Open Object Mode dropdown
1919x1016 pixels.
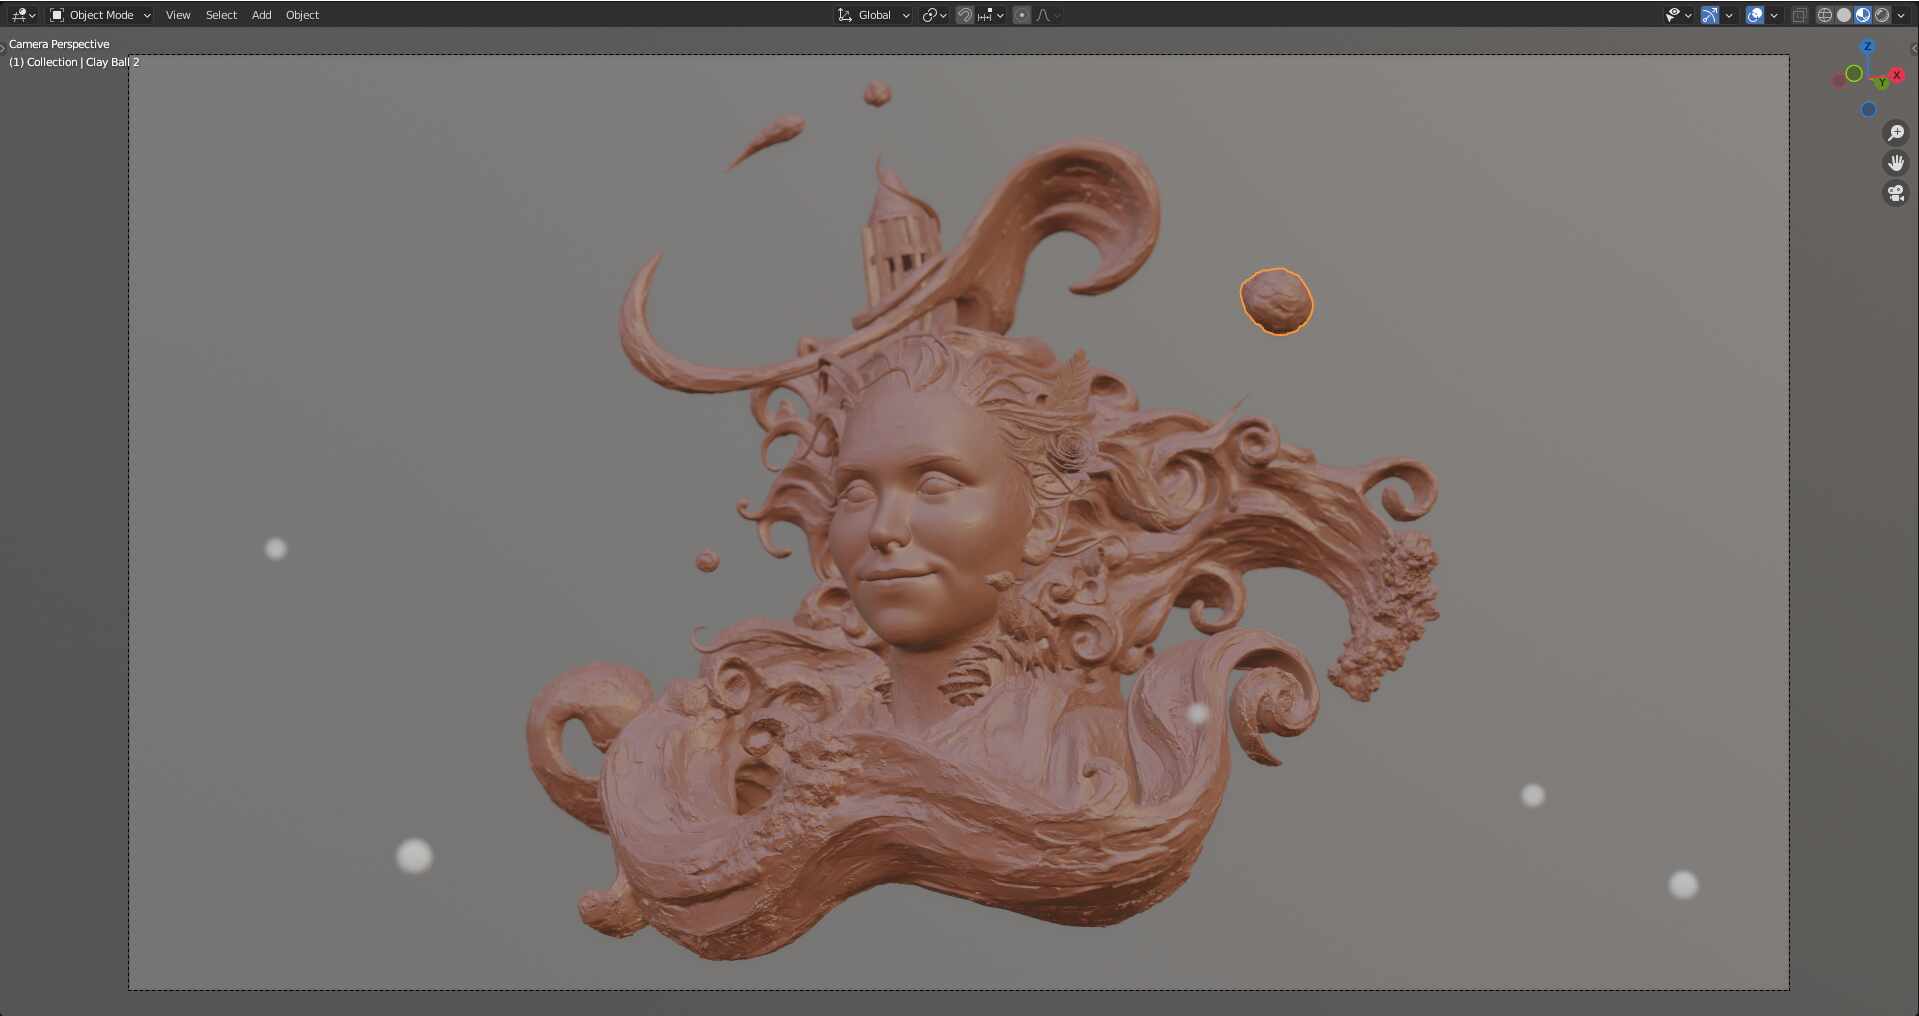tap(100, 15)
